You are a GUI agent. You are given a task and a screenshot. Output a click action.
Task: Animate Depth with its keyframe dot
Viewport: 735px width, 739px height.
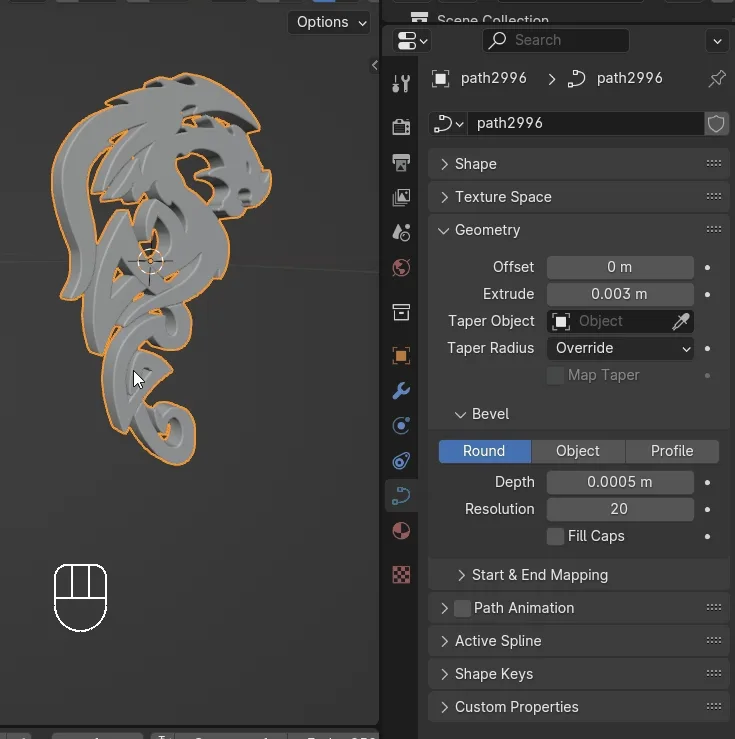(x=707, y=483)
